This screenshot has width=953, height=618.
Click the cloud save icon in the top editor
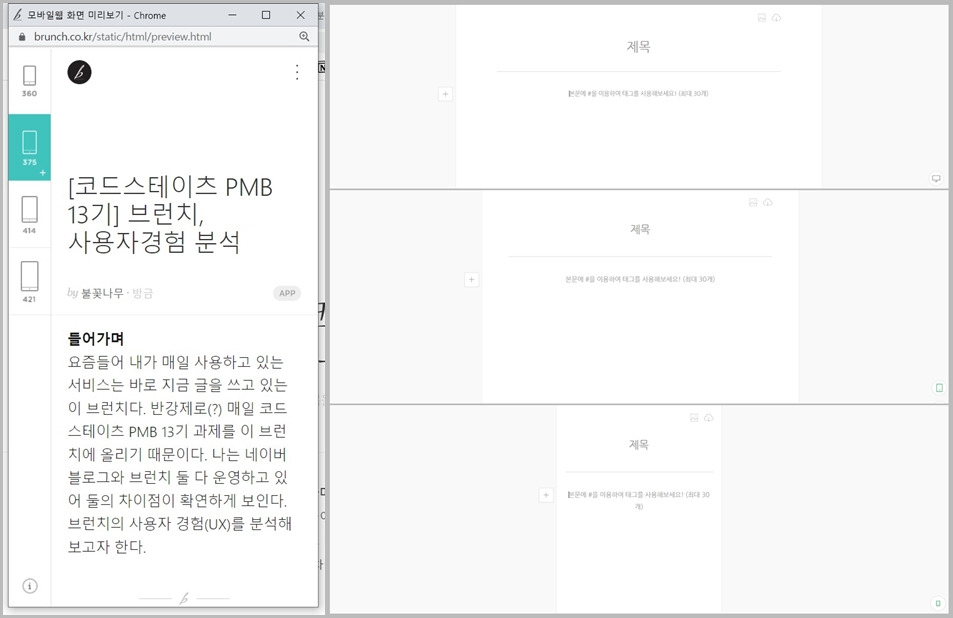click(x=776, y=17)
